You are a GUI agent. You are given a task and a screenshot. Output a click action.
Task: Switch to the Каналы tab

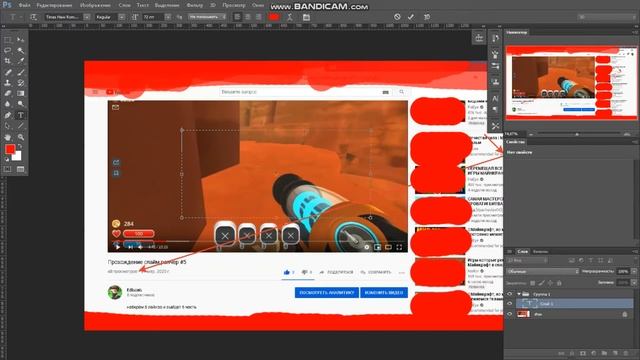pyautogui.click(x=540, y=251)
